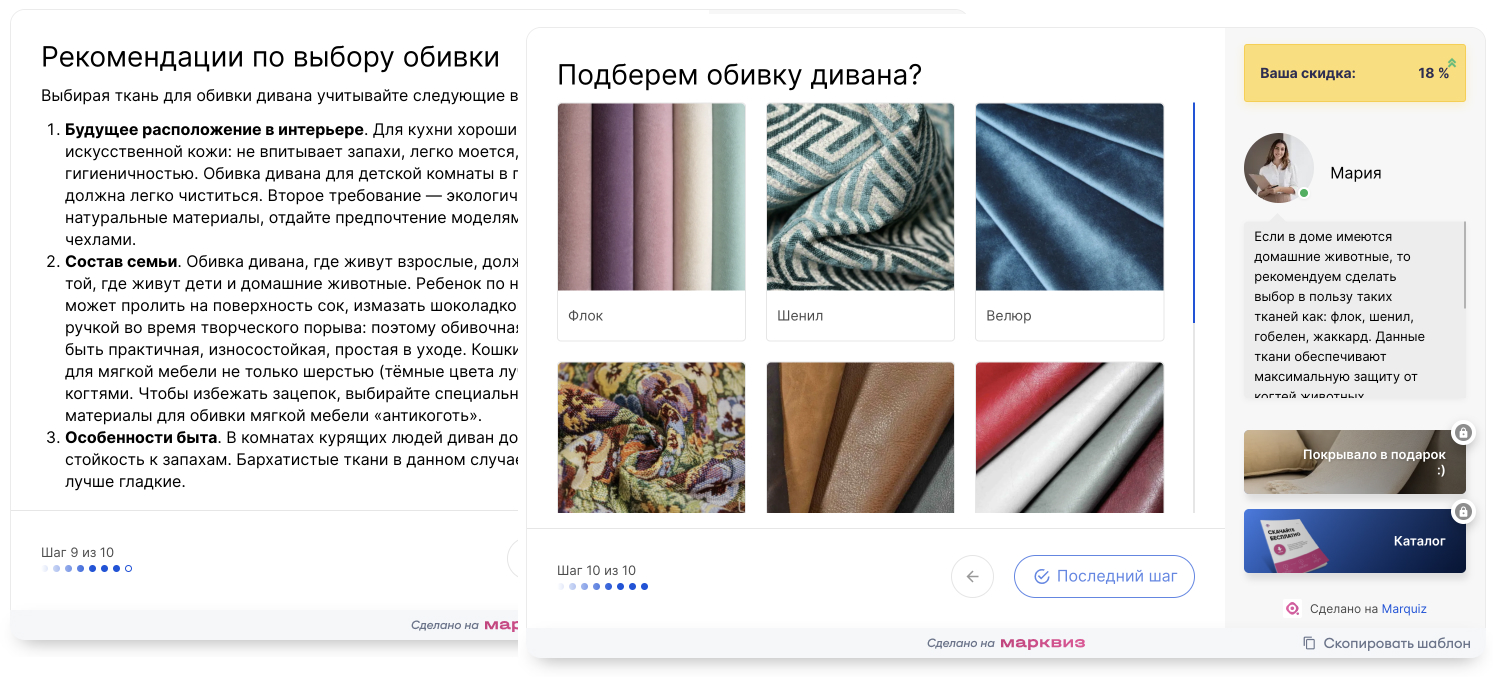Click the Покрывало в подарок banner

coord(1354,462)
